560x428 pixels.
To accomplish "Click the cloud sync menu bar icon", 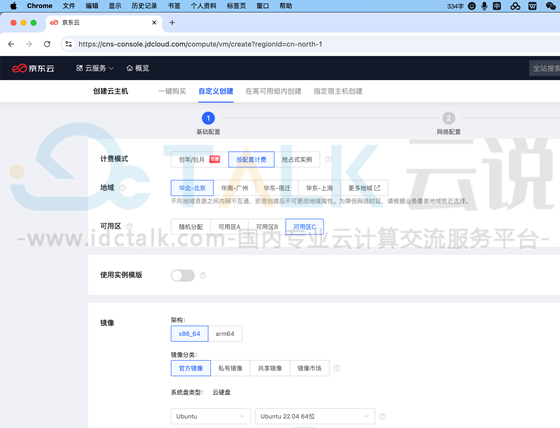I will [x=515, y=6].
